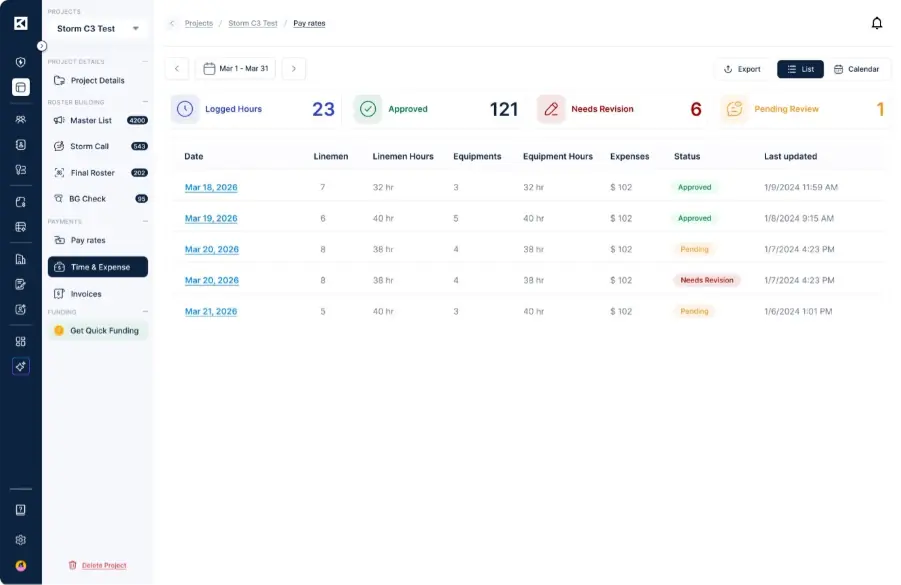Open Master List in sidebar
901x585 pixels.
98,120
